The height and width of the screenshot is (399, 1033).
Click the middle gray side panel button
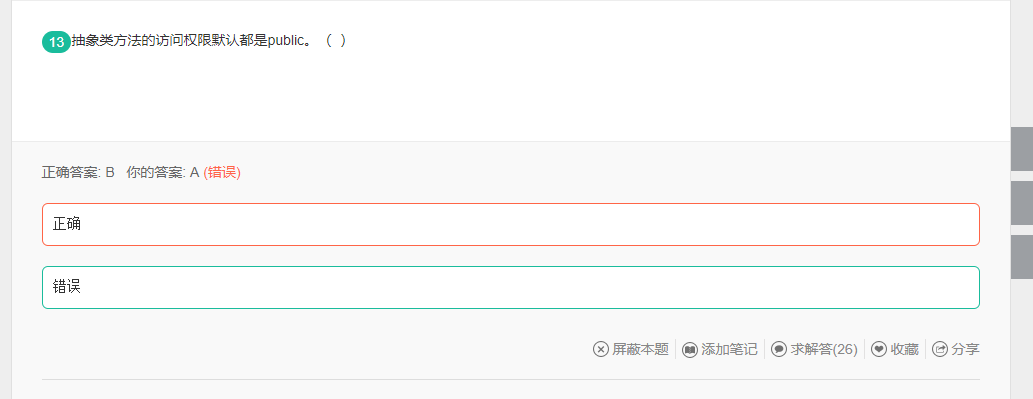click(x=1022, y=203)
